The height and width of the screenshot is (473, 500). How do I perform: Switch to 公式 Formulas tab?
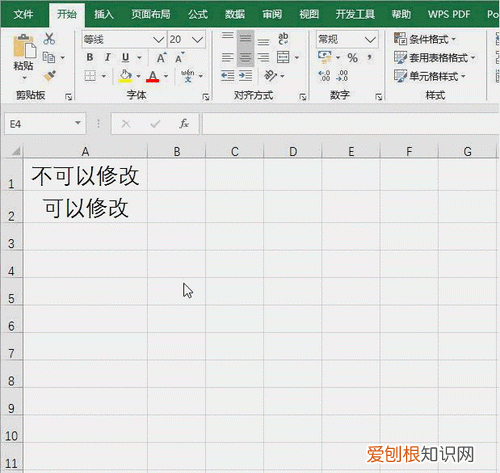pyautogui.click(x=198, y=14)
